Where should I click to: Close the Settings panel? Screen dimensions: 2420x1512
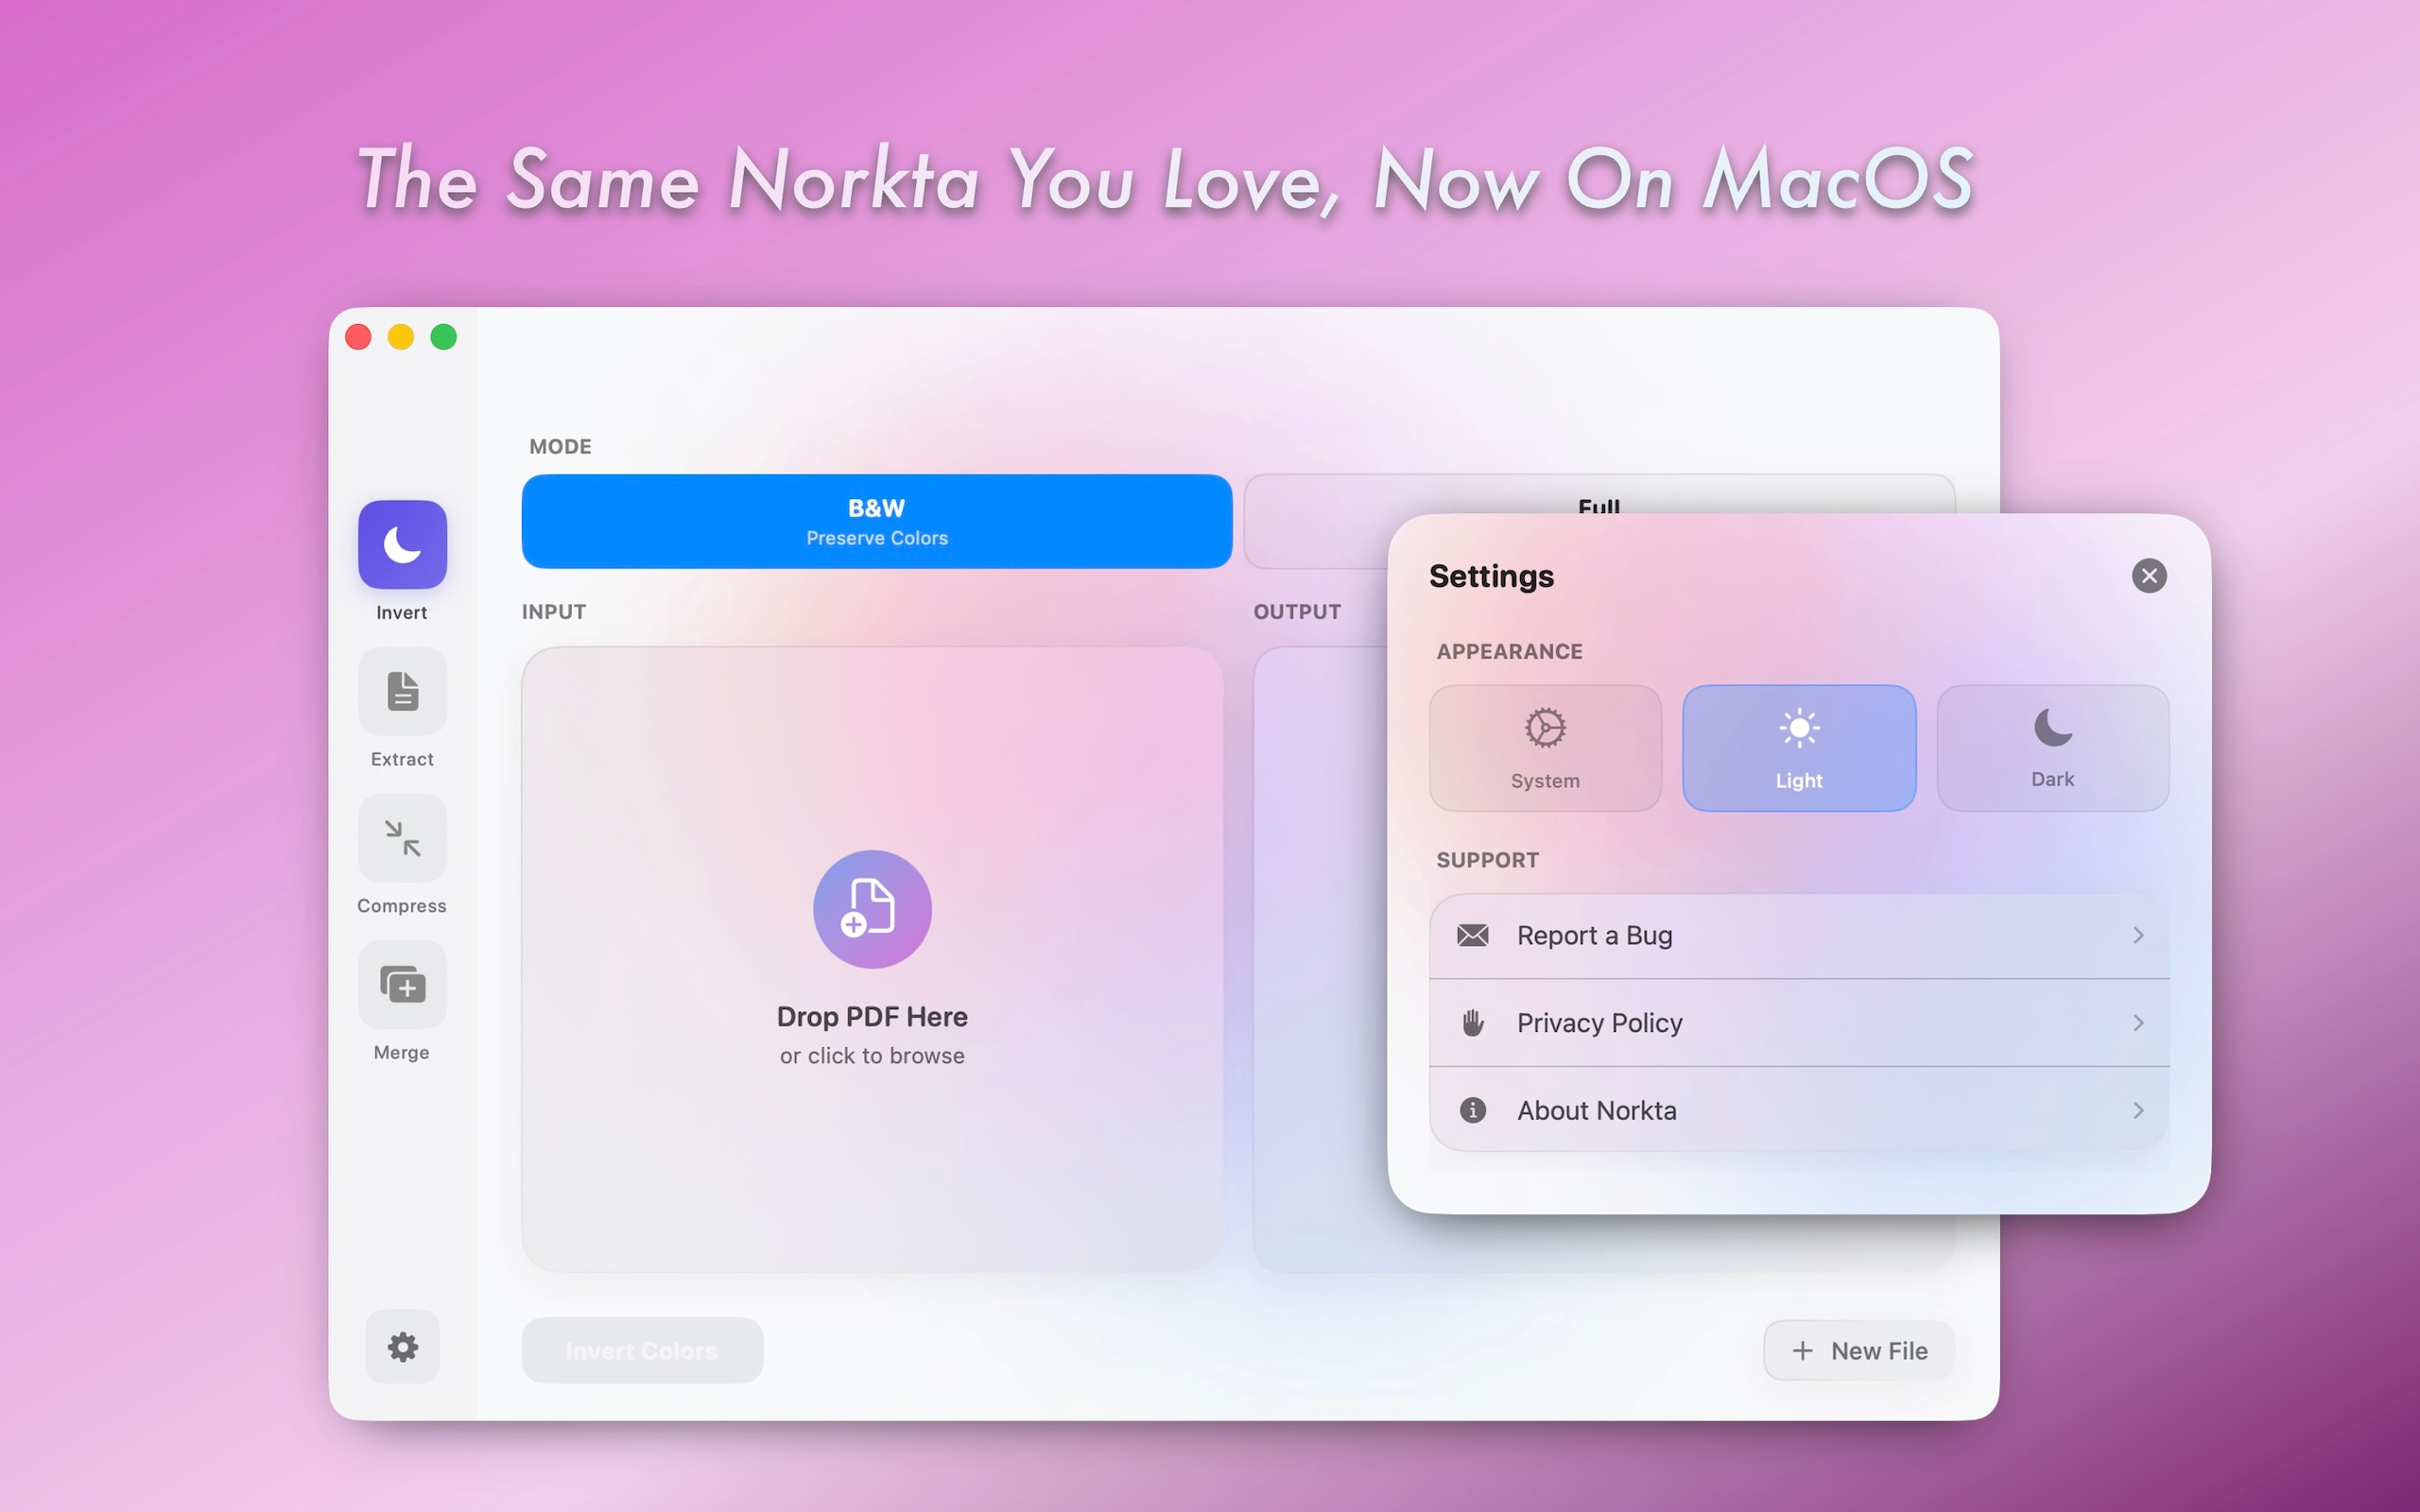2149,576
